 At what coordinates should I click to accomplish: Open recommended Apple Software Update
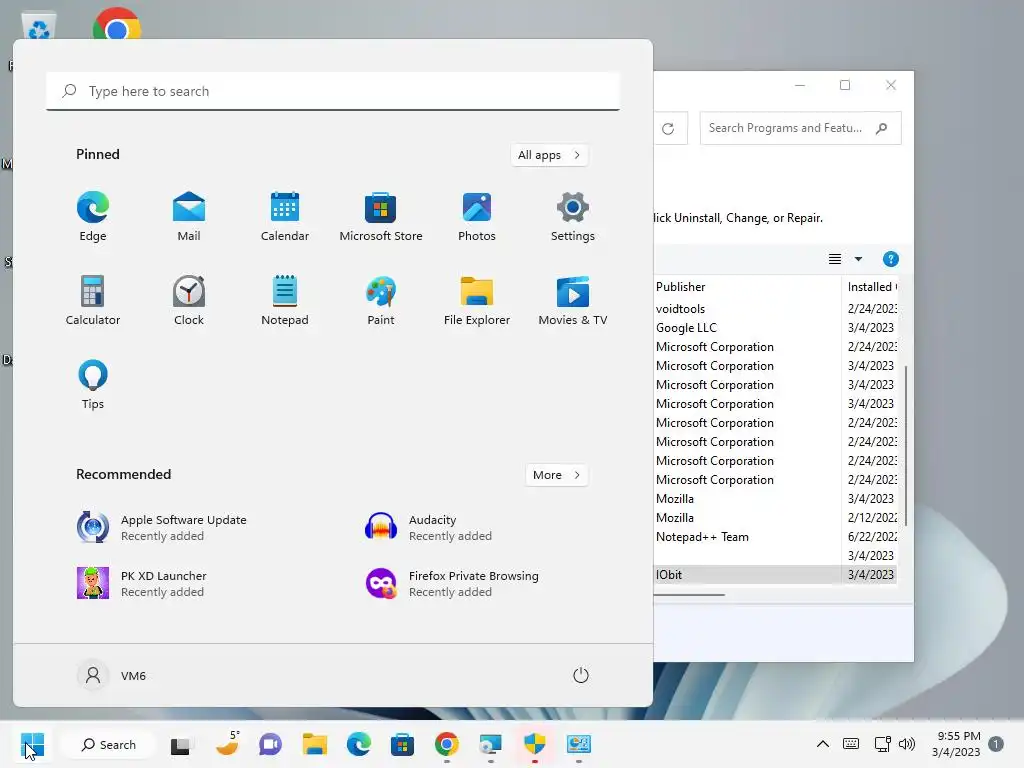tap(162, 528)
